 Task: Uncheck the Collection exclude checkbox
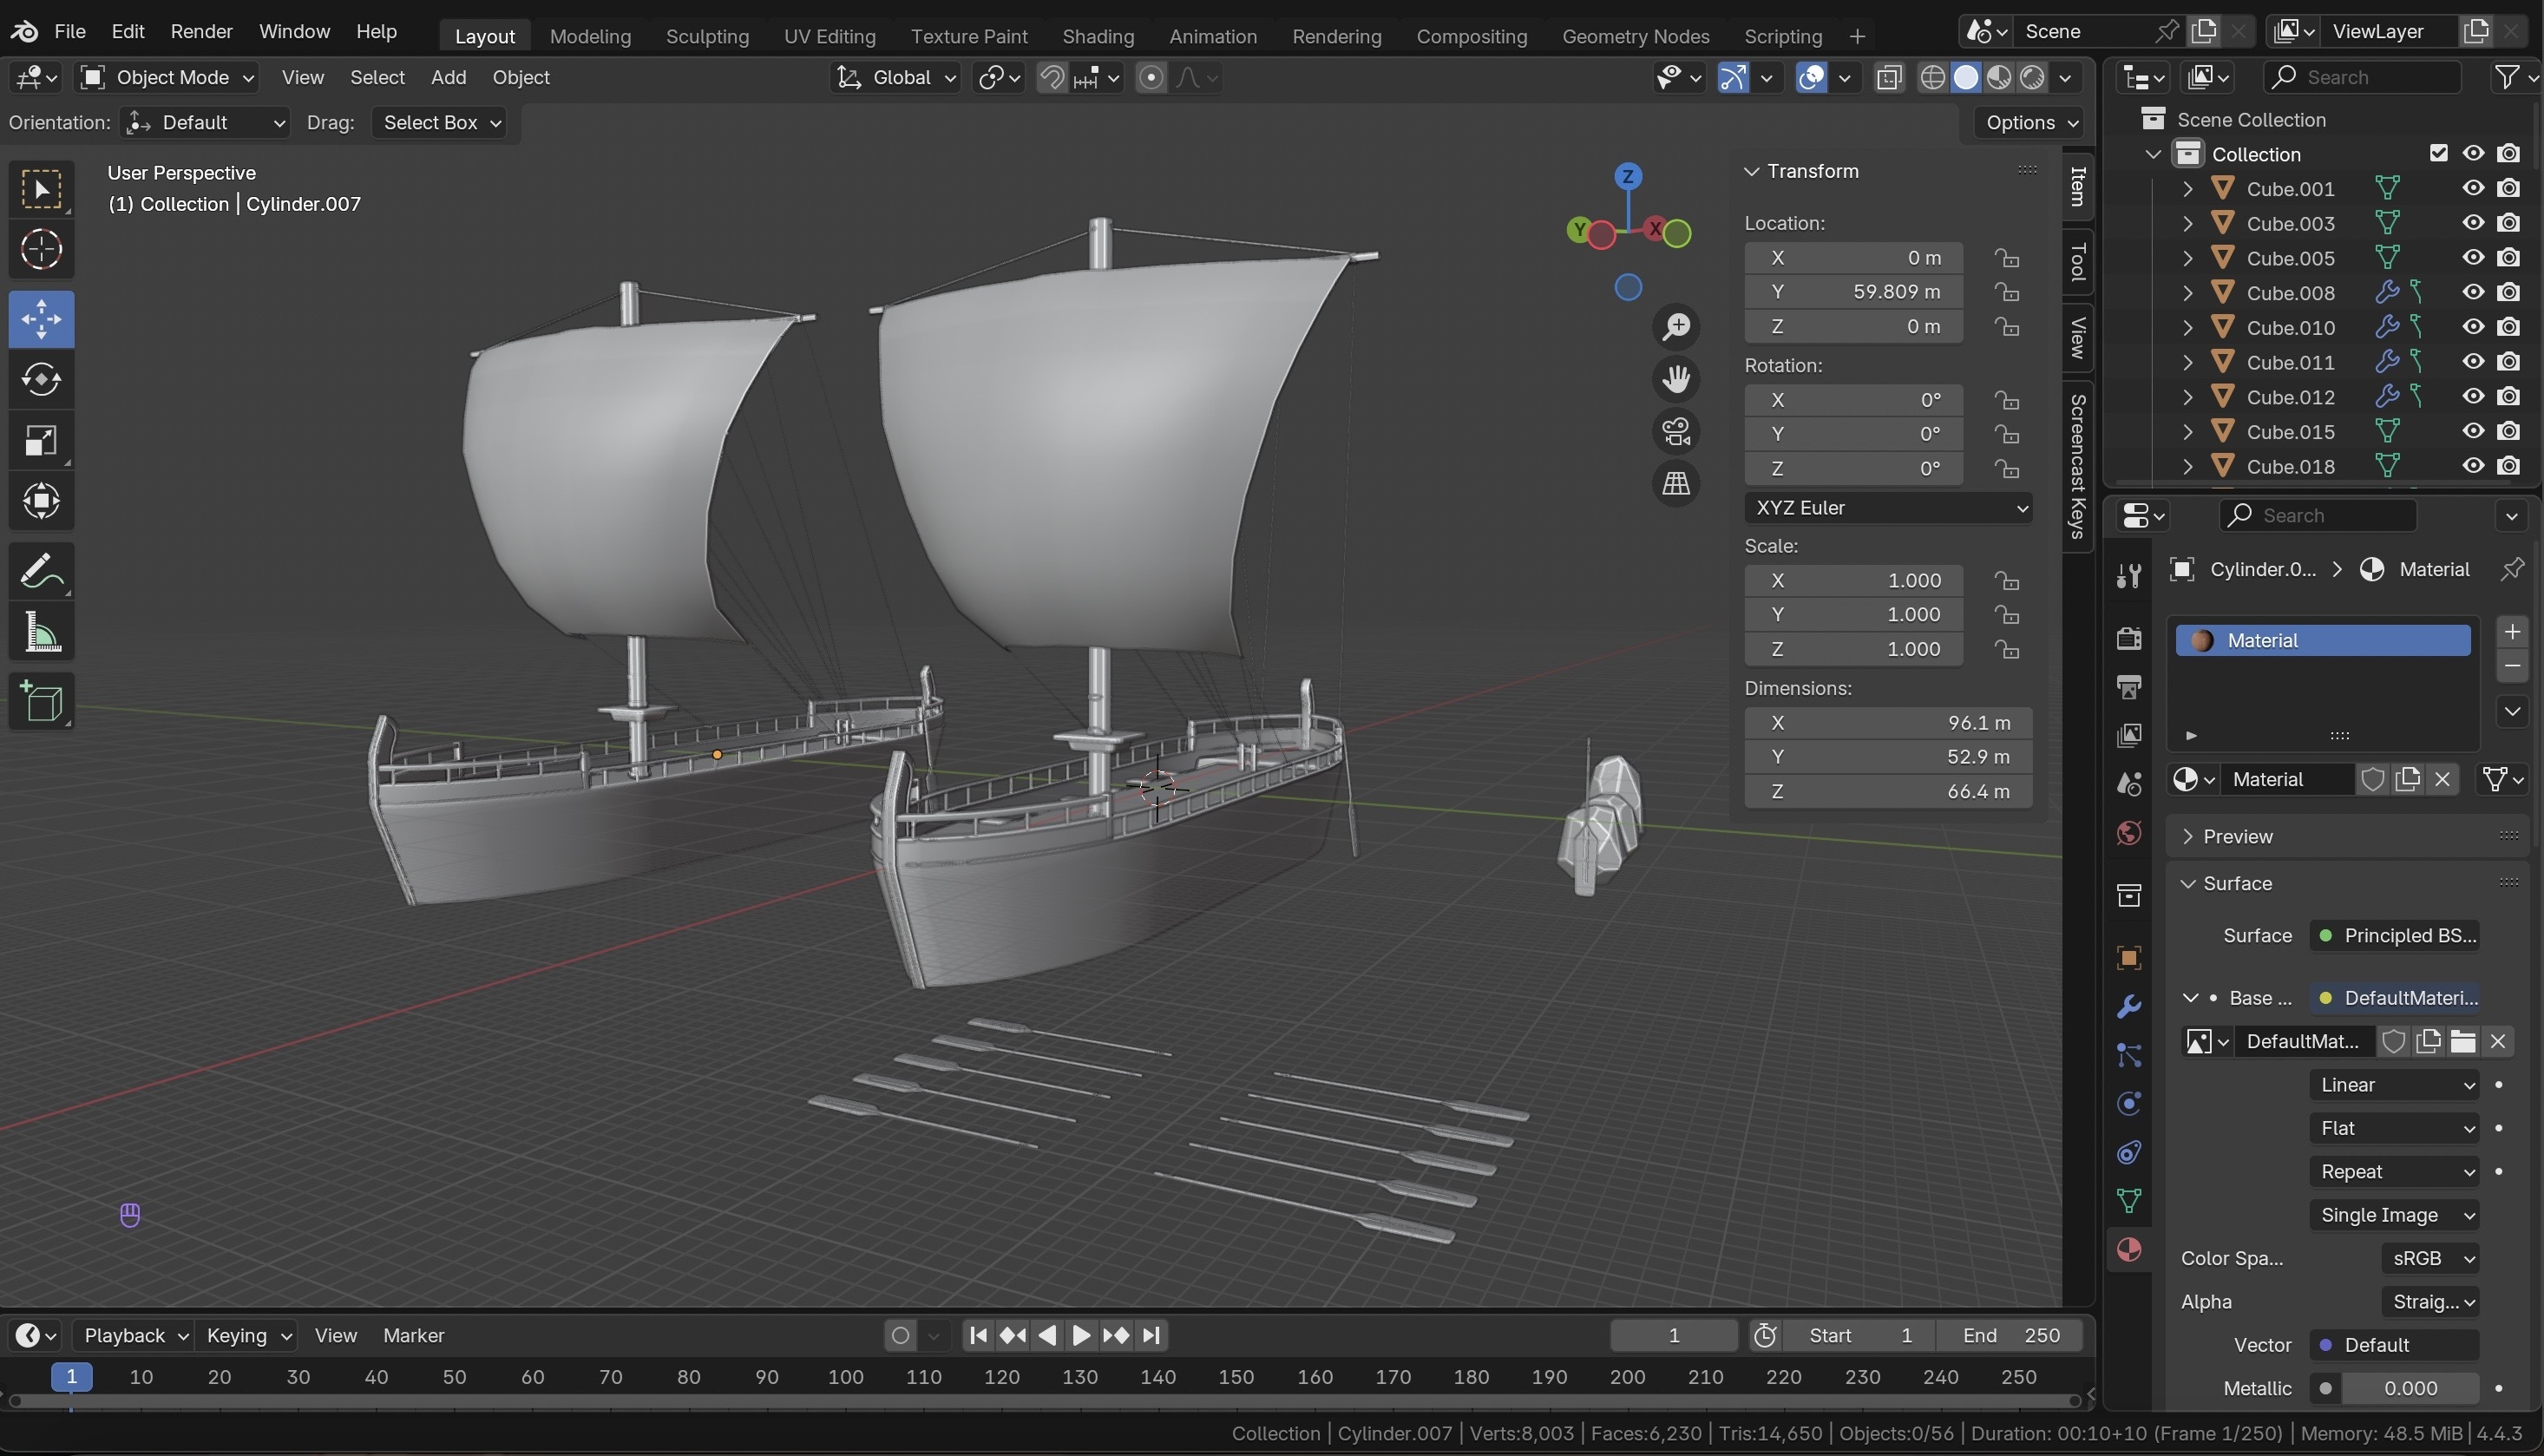(2438, 153)
